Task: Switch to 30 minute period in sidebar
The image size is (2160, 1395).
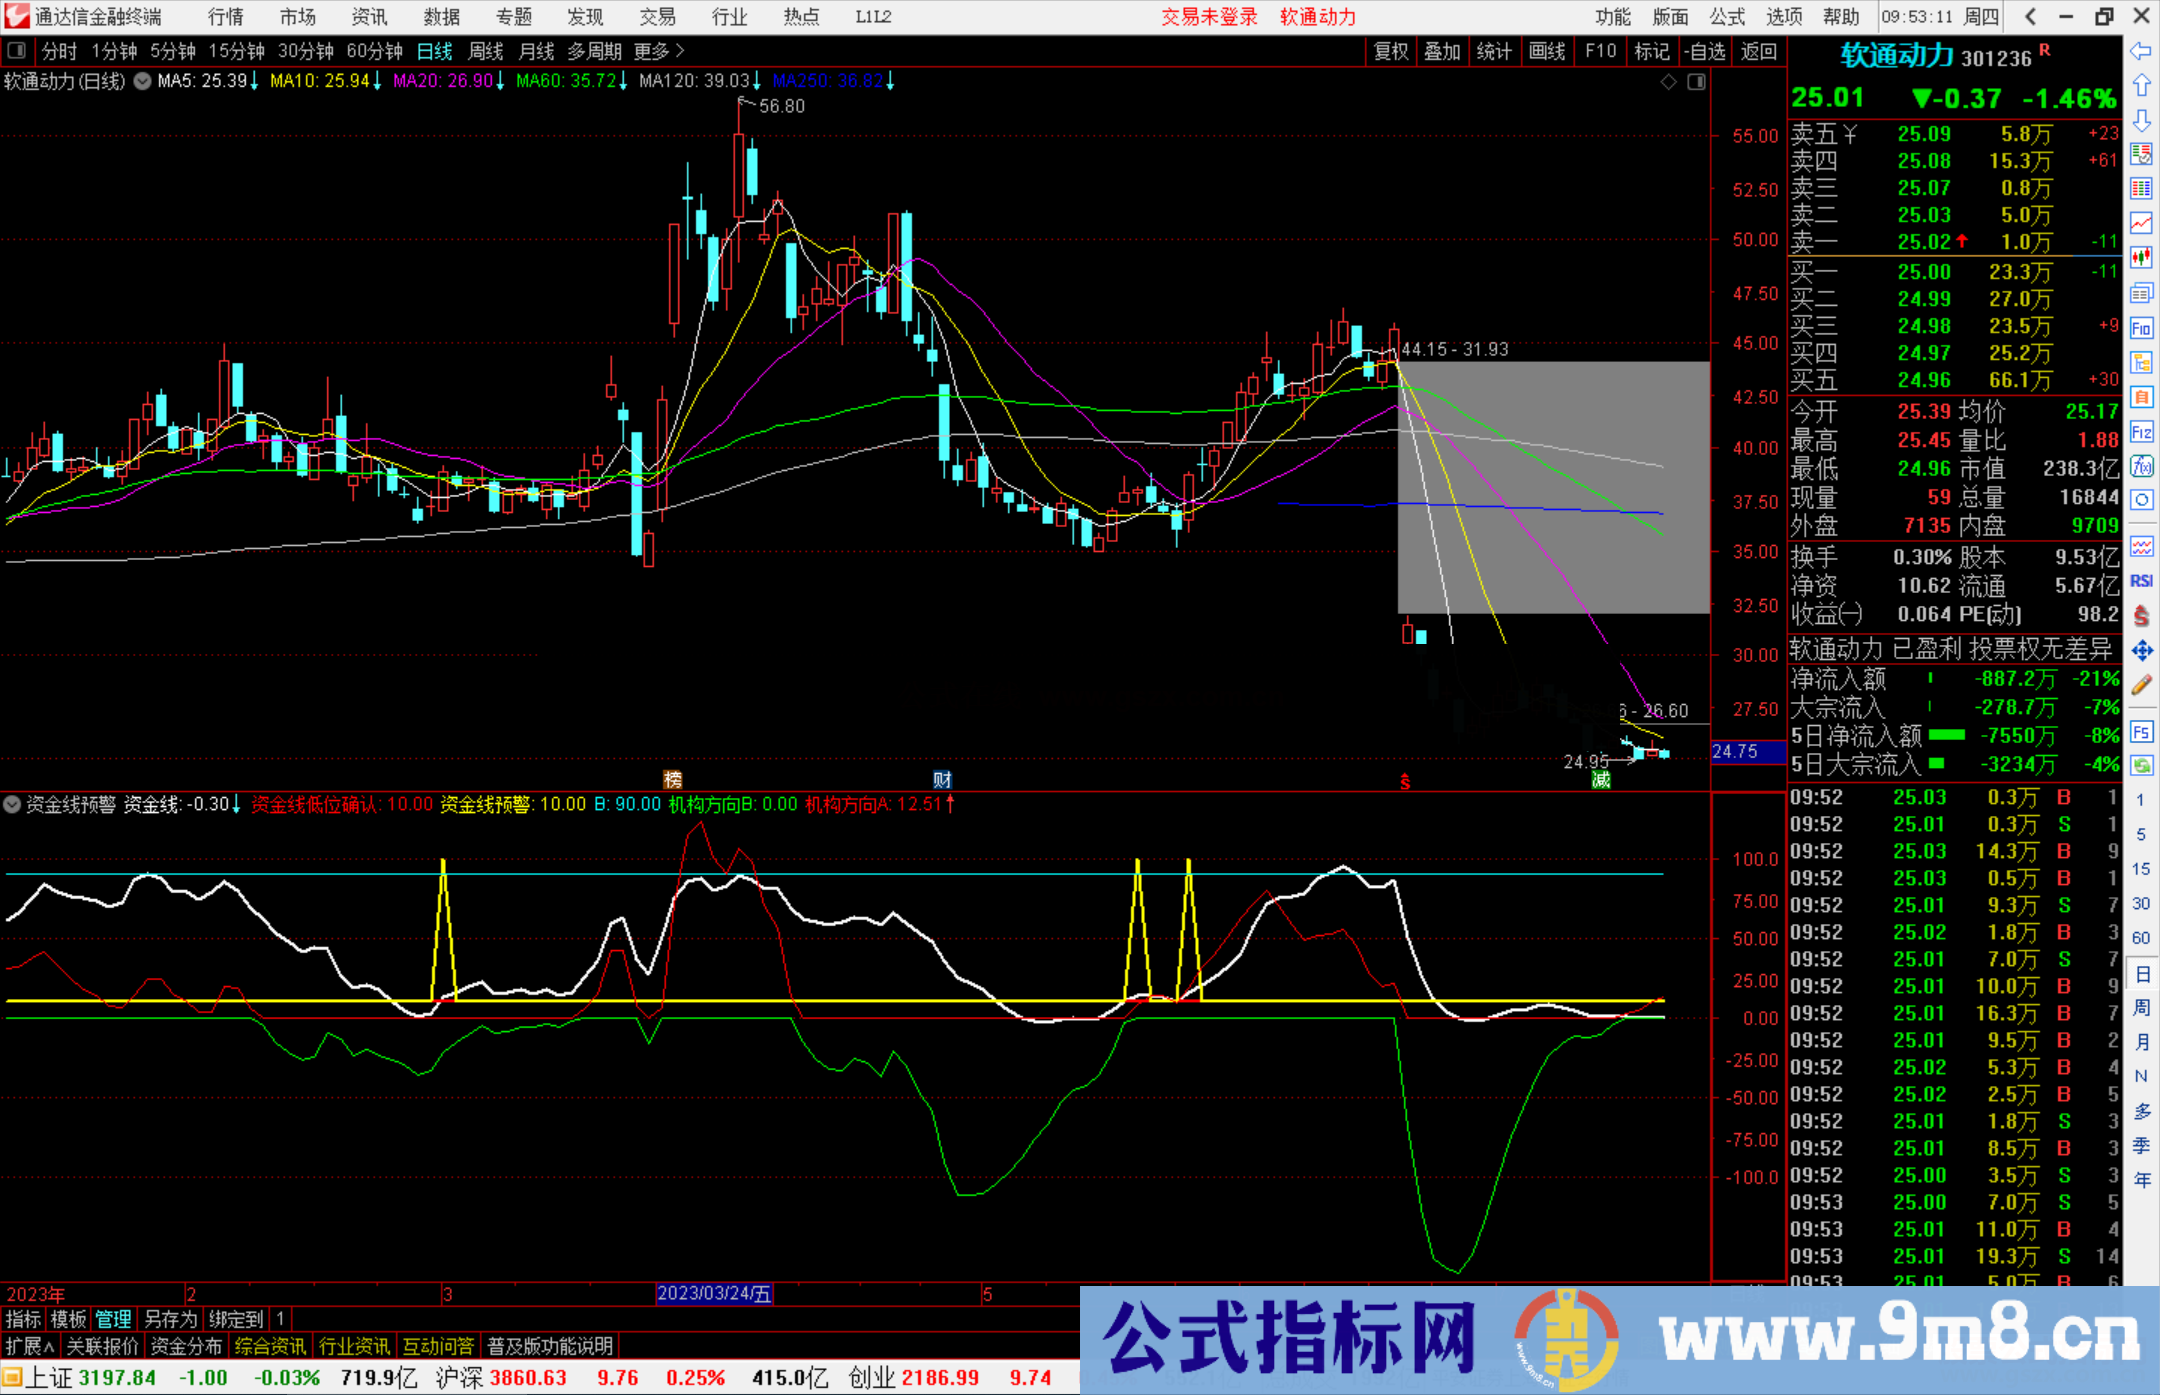Action: [x=2141, y=903]
